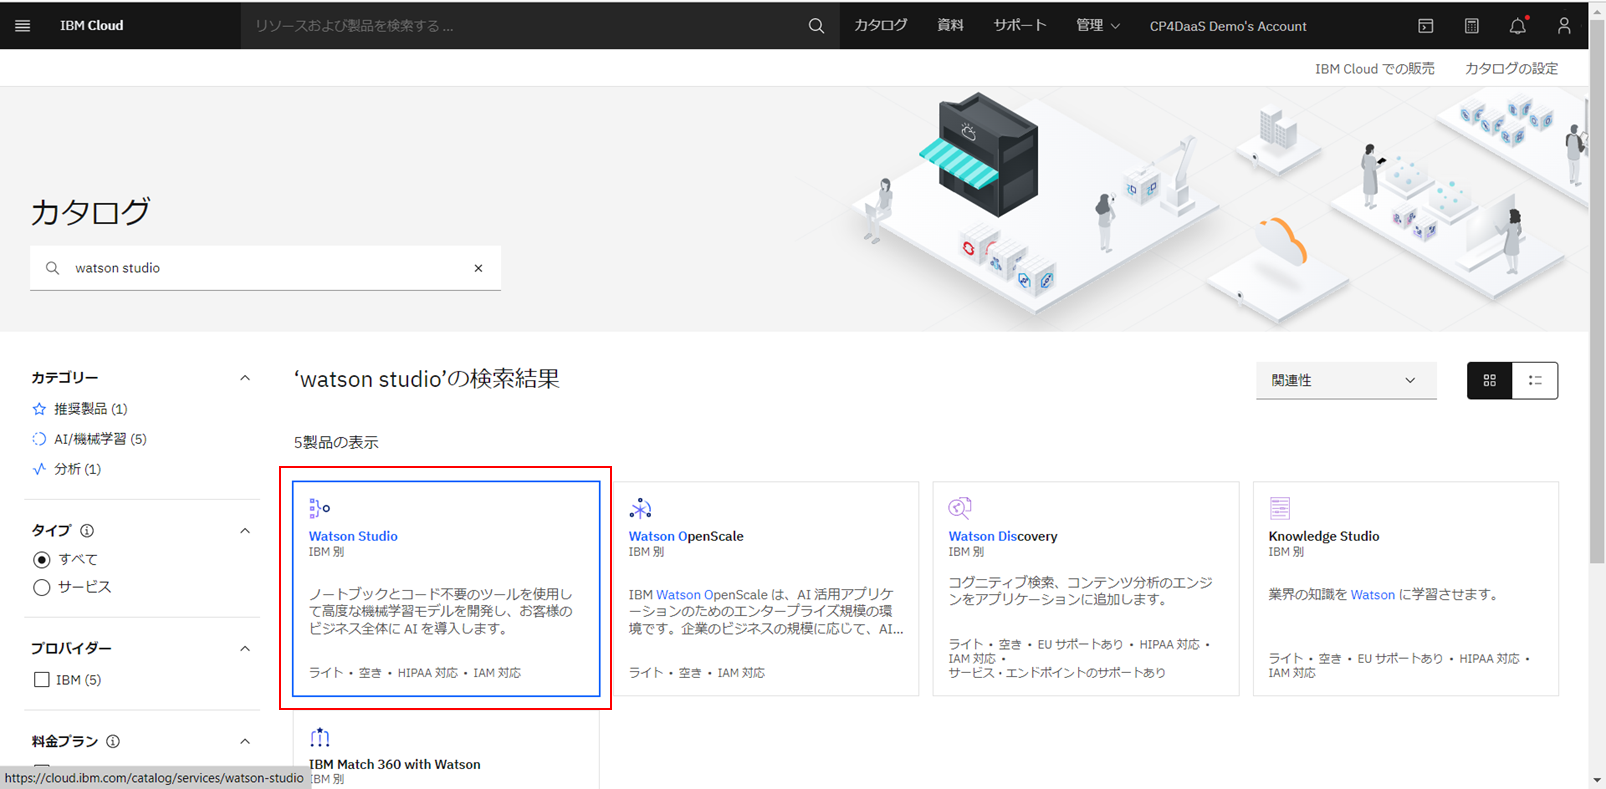The height and width of the screenshot is (789, 1606).
Task: Click the IBM Match 360 tile icon
Action: point(320,738)
